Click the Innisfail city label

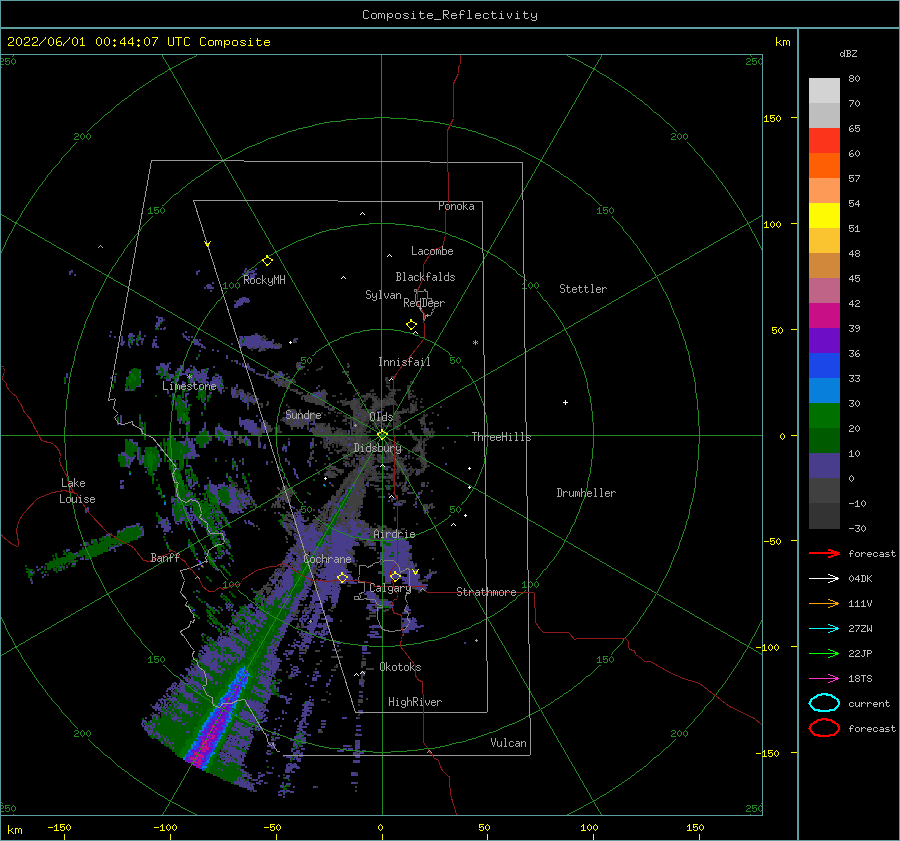[x=404, y=362]
